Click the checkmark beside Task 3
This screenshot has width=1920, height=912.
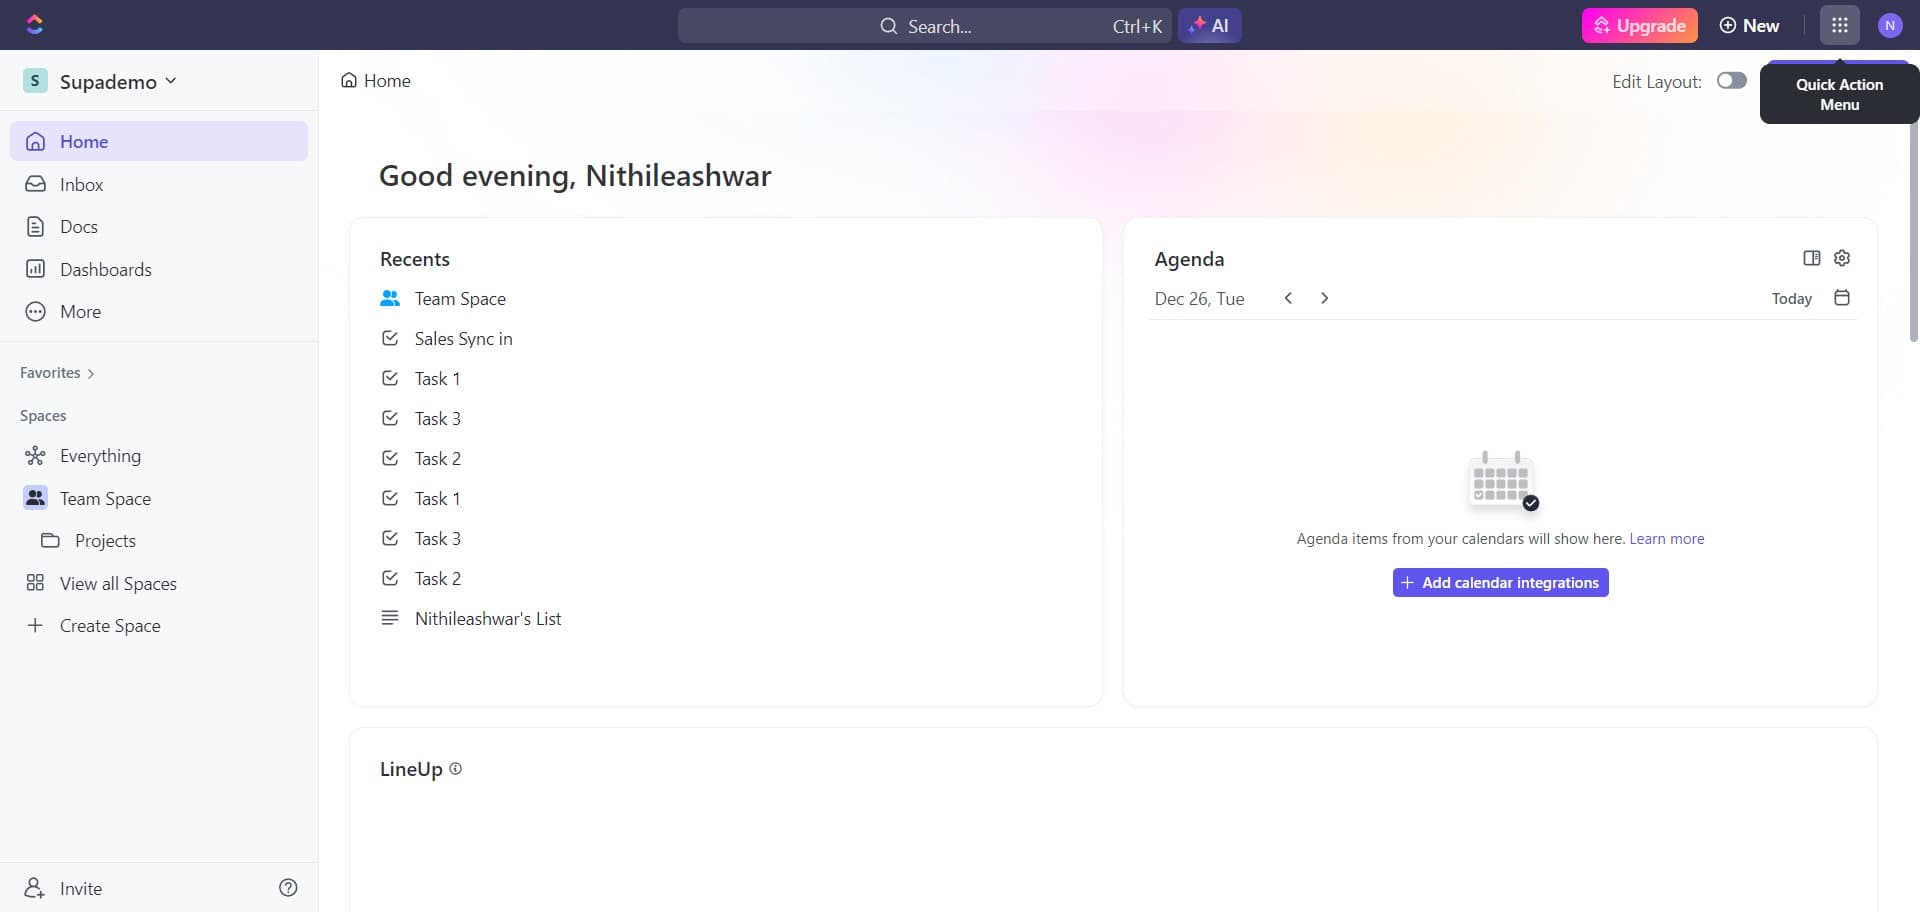click(x=390, y=418)
